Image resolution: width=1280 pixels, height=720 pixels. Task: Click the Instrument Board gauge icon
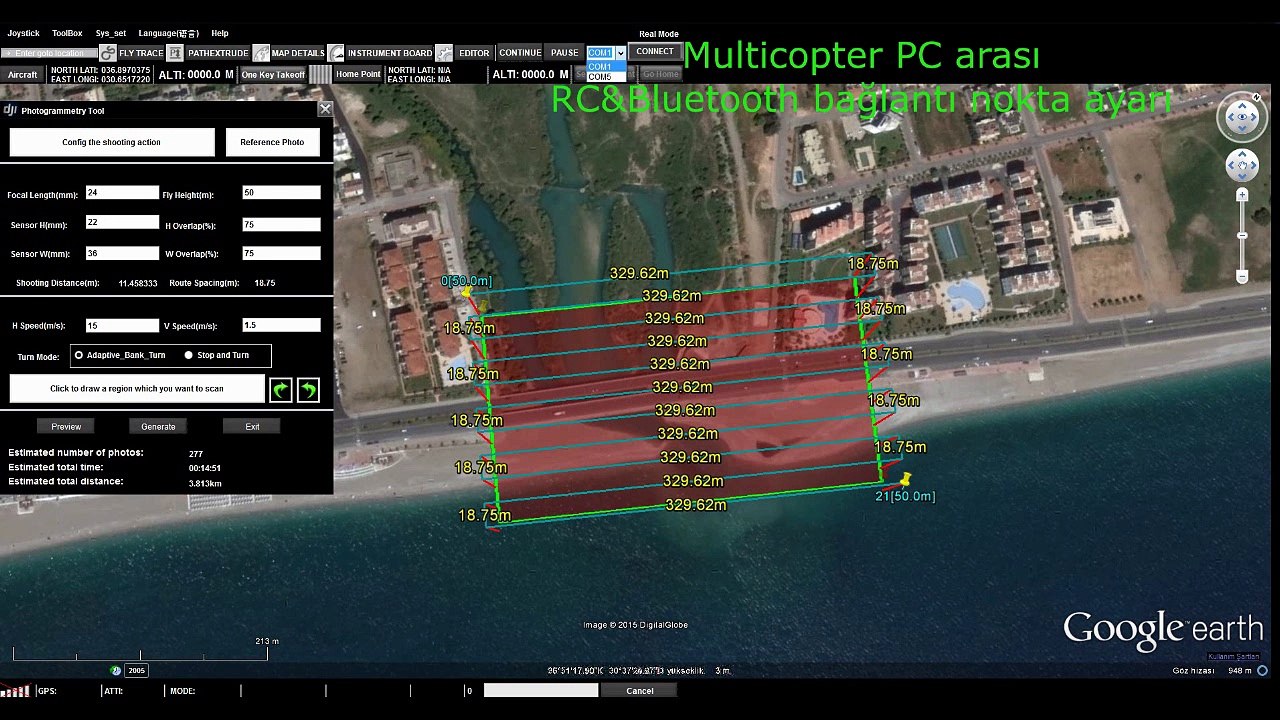[x=336, y=52]
